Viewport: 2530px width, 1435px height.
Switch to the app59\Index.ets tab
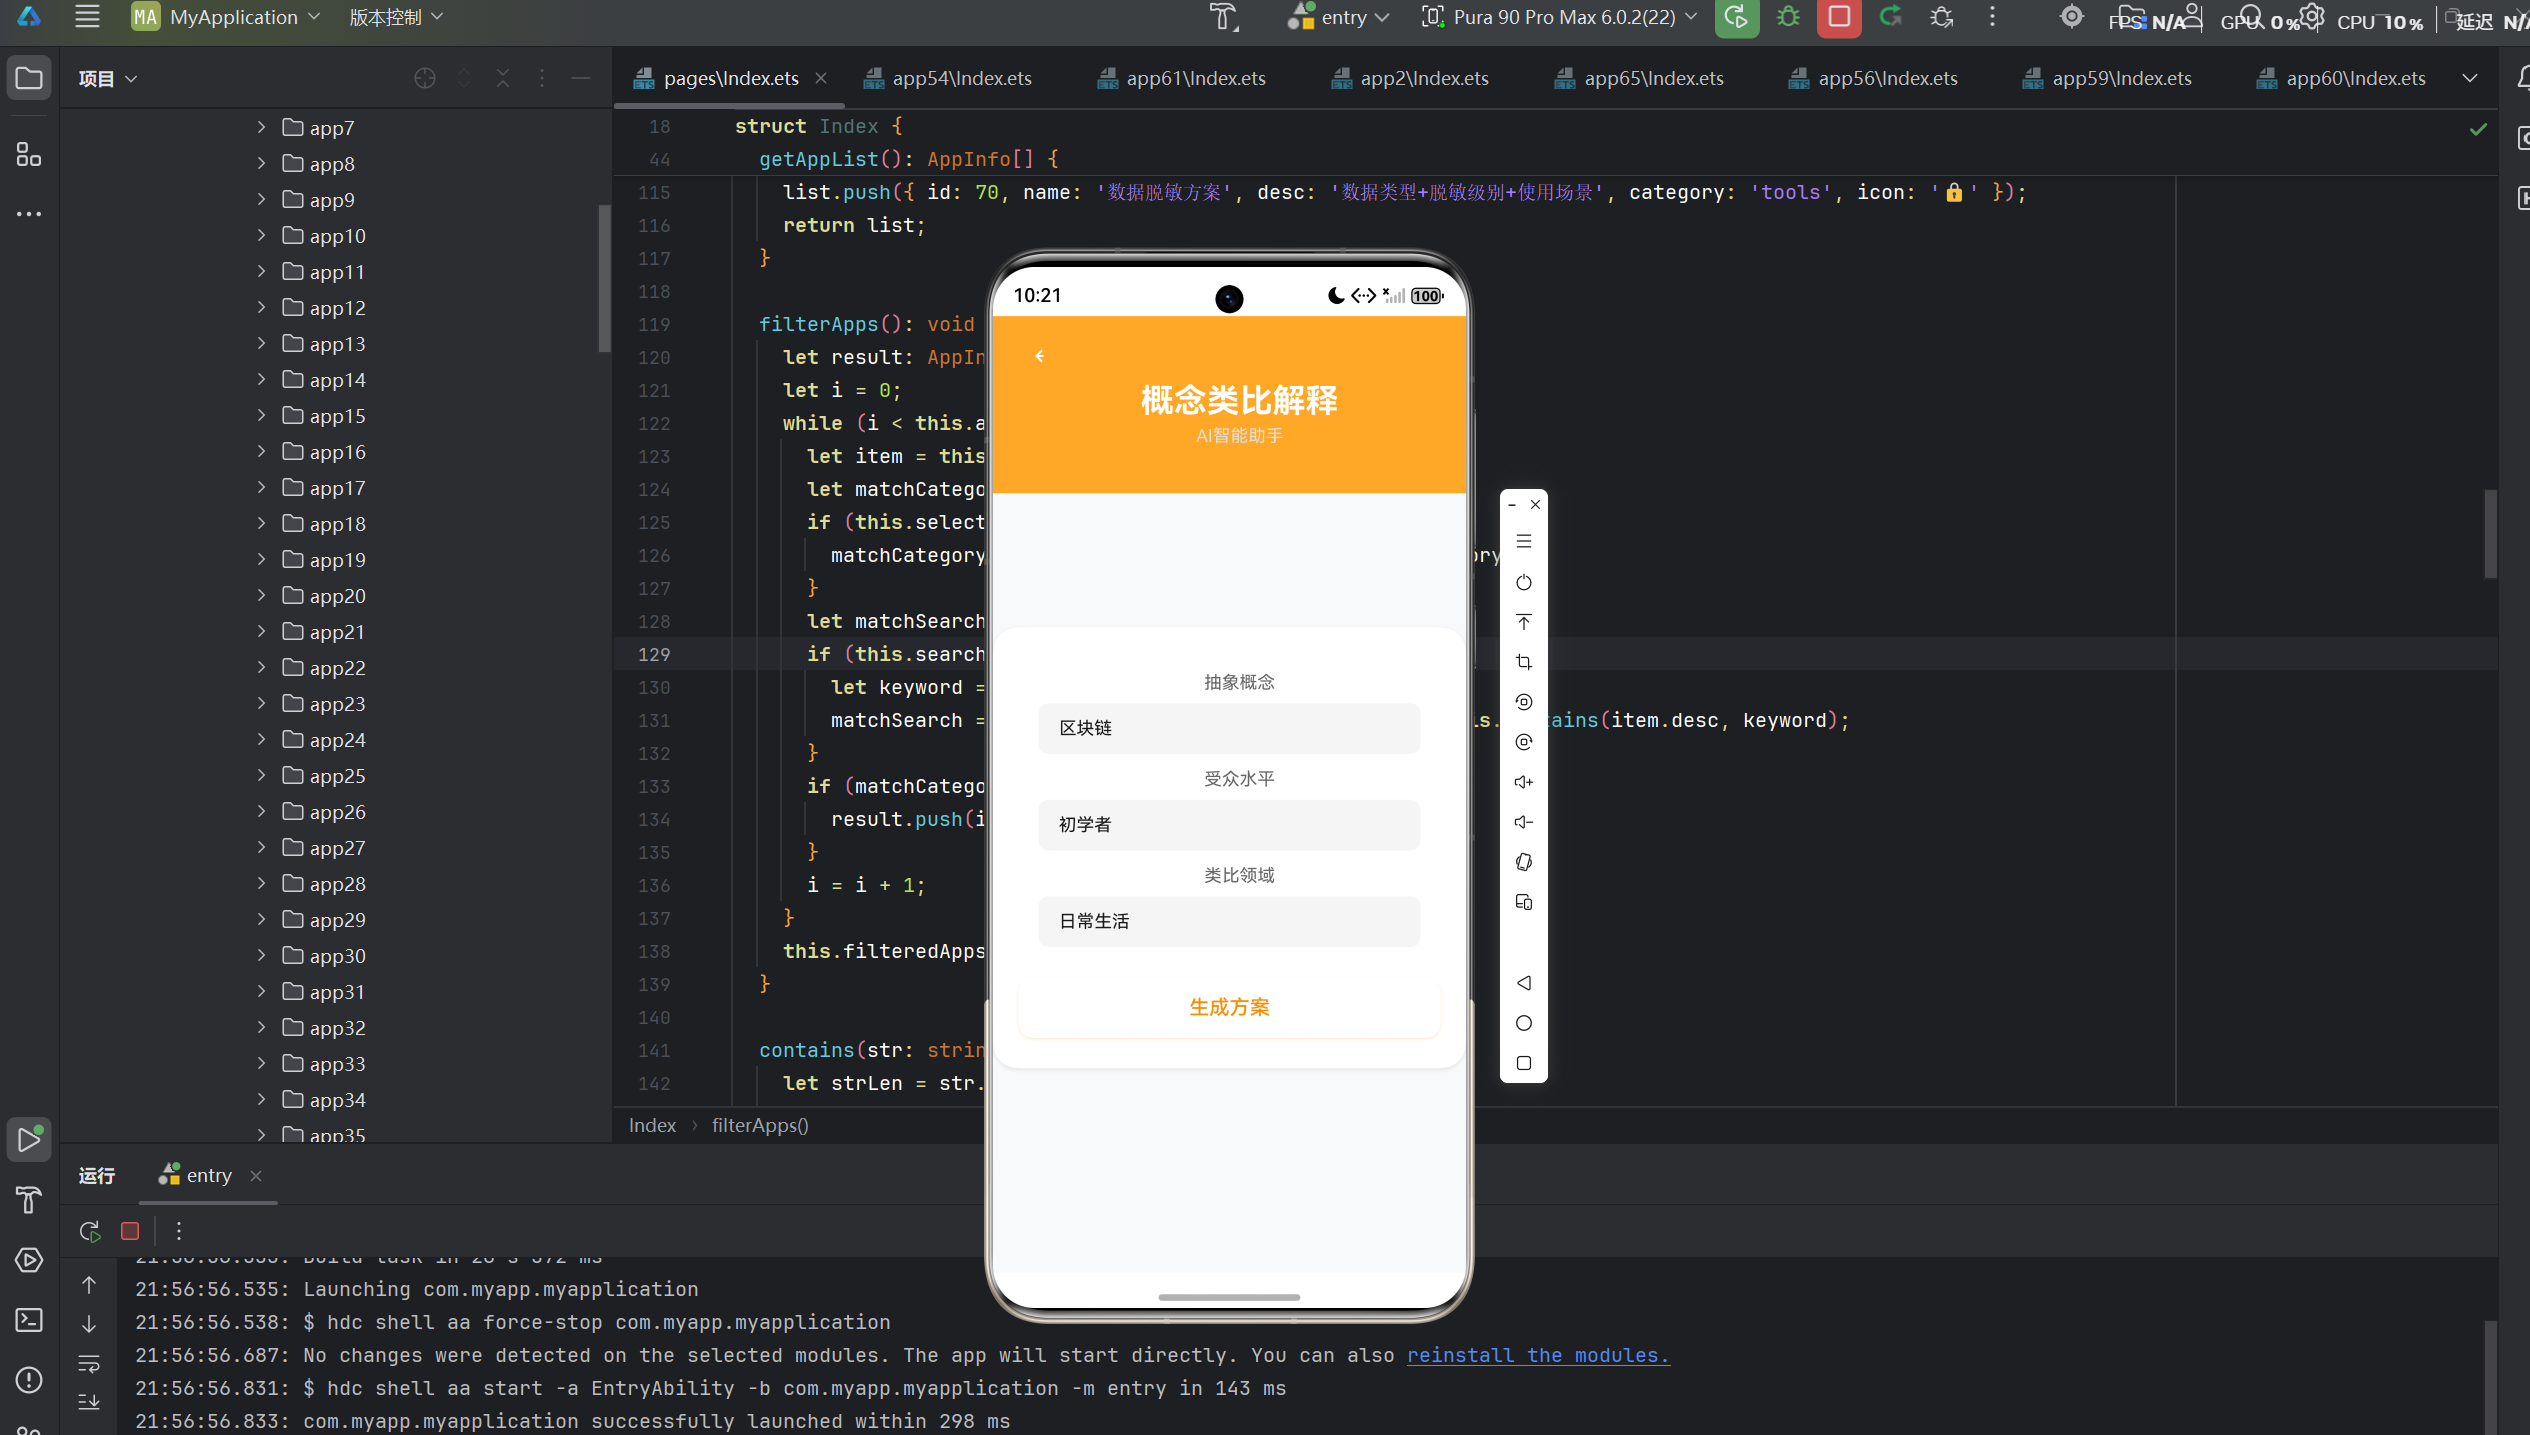[2108, 78]
